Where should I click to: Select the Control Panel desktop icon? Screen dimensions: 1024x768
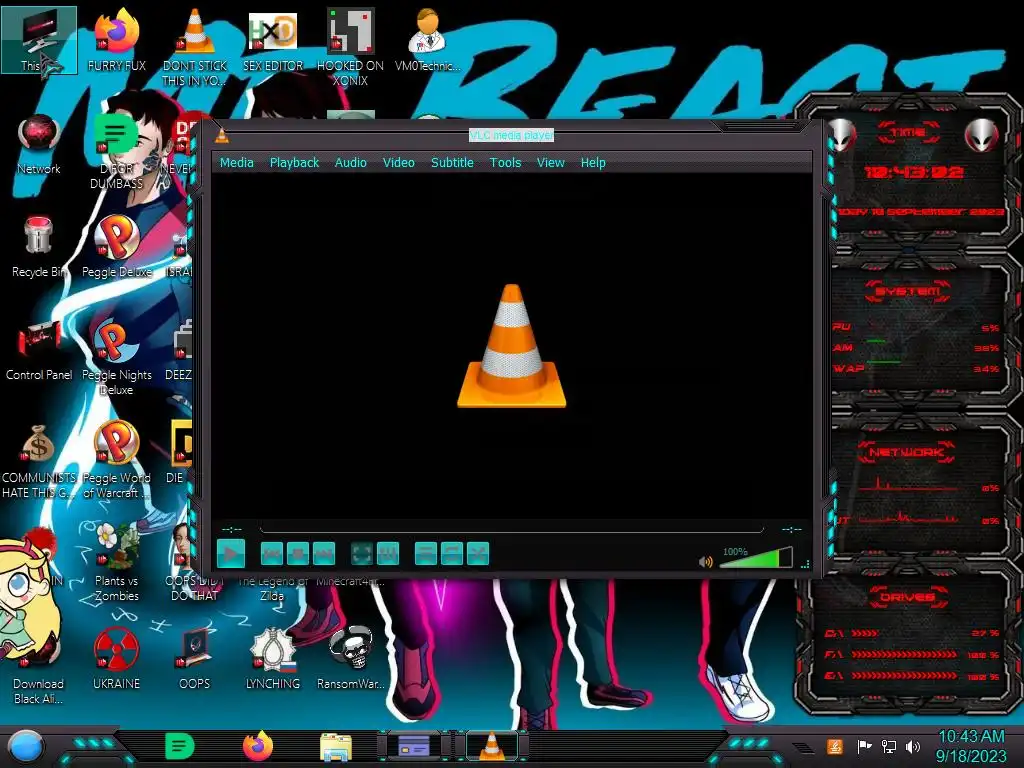click(x=39, y=350)
